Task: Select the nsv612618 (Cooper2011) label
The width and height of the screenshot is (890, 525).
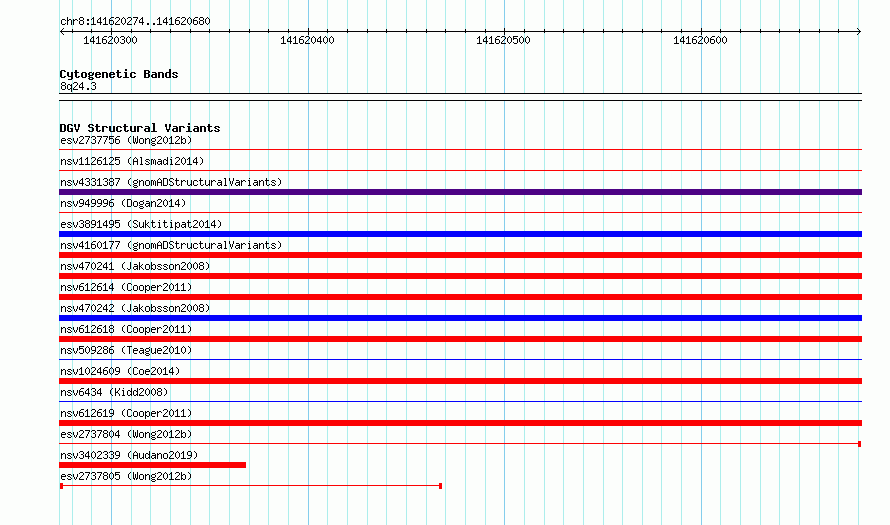Action: (x=126, y=329)
